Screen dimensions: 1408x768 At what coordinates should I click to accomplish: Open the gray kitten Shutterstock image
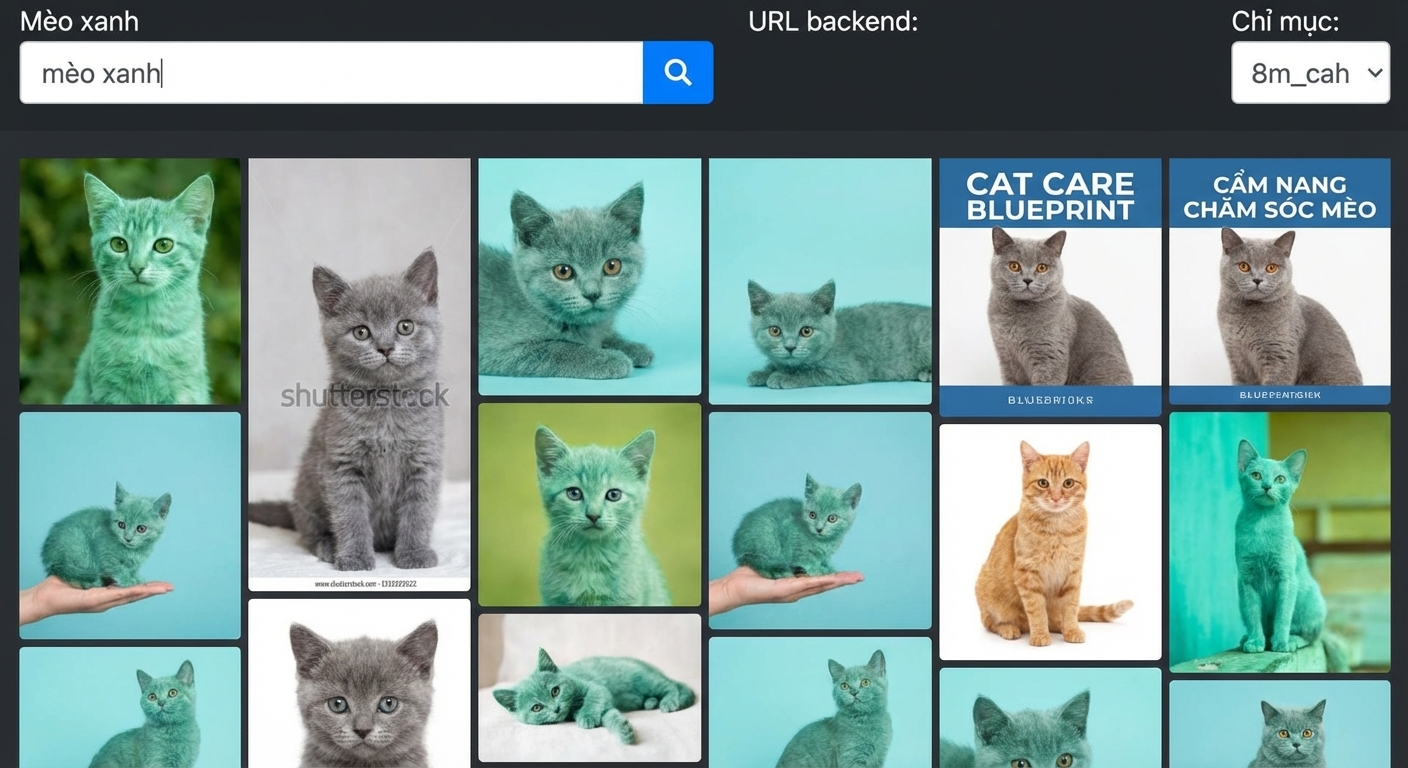tap(359, 374)
